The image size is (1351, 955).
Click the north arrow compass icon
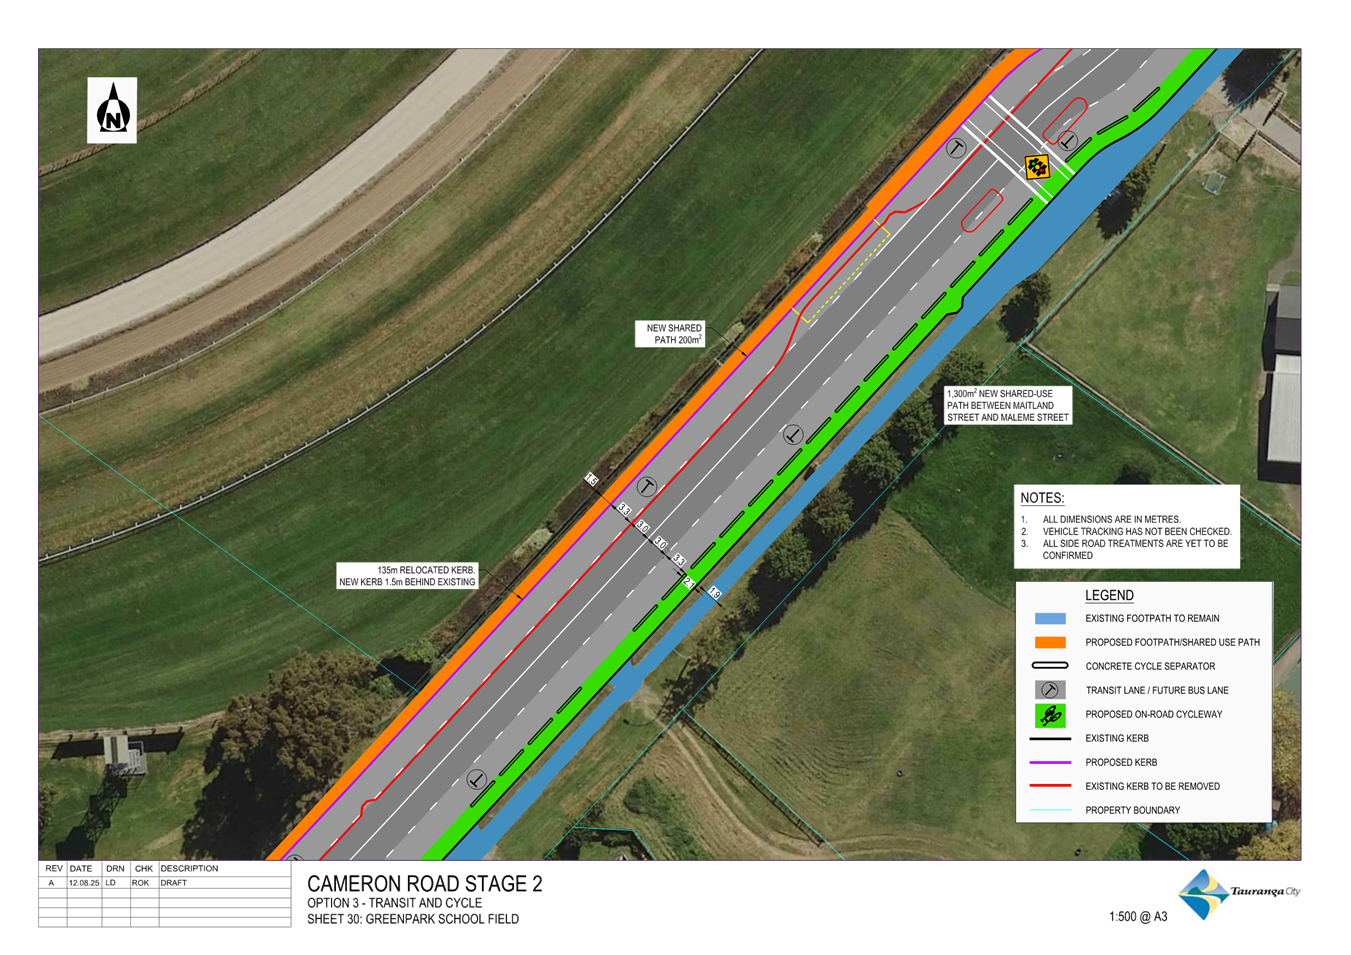112,110
